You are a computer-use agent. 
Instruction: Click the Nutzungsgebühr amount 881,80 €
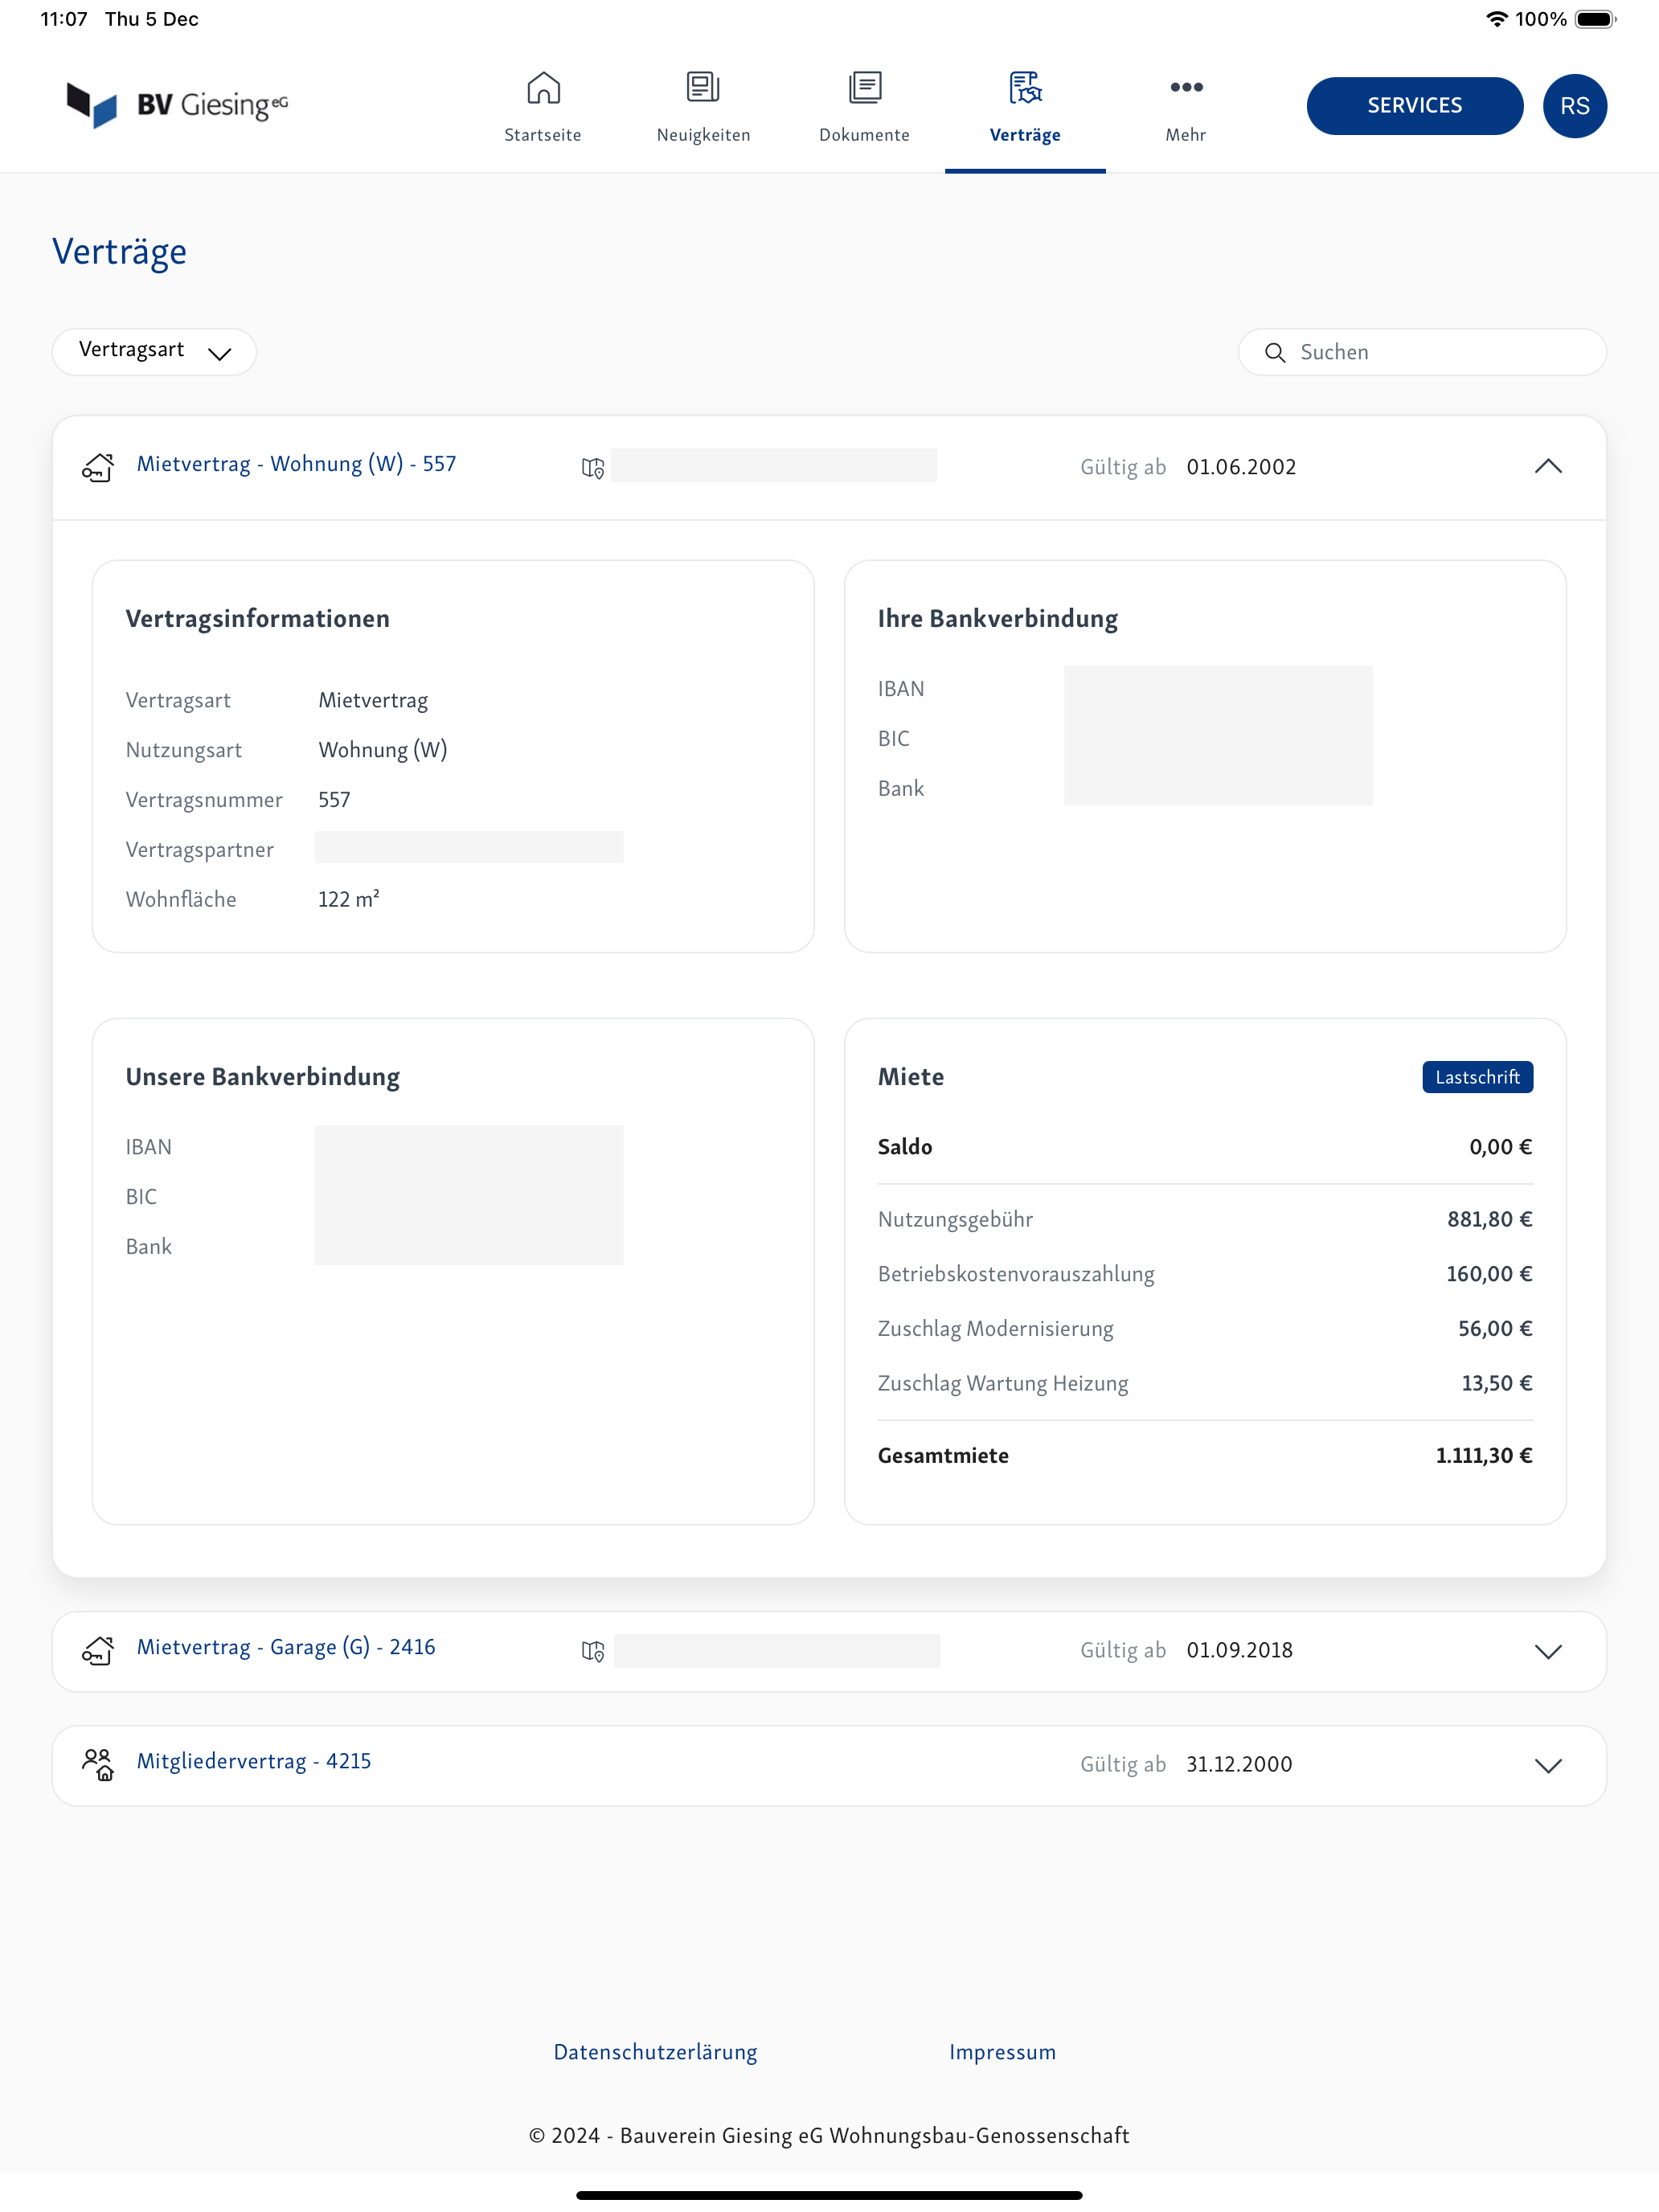click(1489, 1219)
